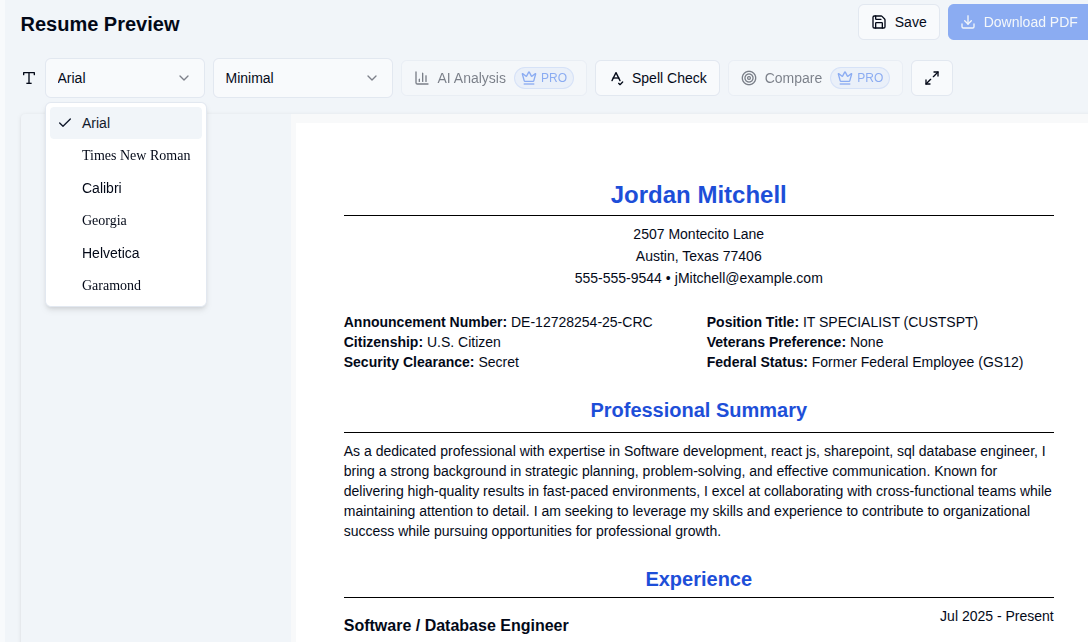Click the jMitchell@example.com email address
The height and width of the screenshot is (642, 1088).
(x=749, y=278)
